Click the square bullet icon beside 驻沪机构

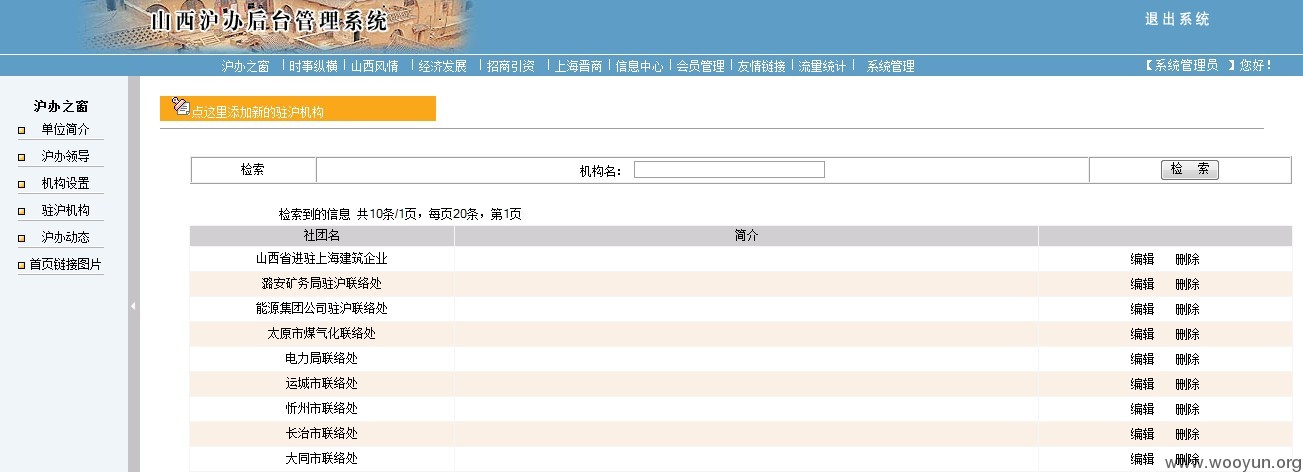pos(21,211)
